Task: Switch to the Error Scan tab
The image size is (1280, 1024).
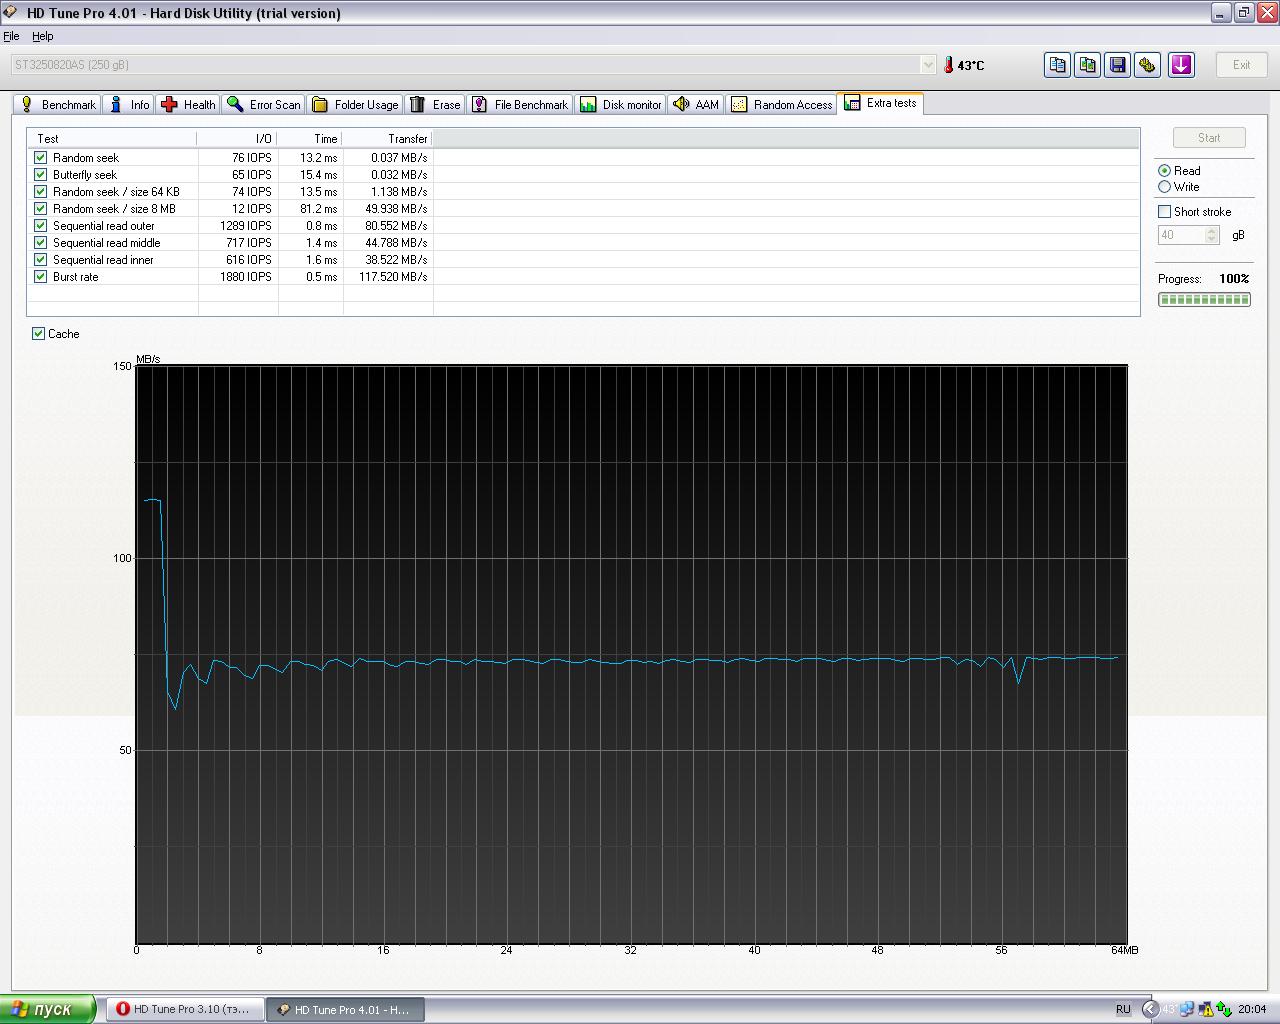Action: (263, 105)
